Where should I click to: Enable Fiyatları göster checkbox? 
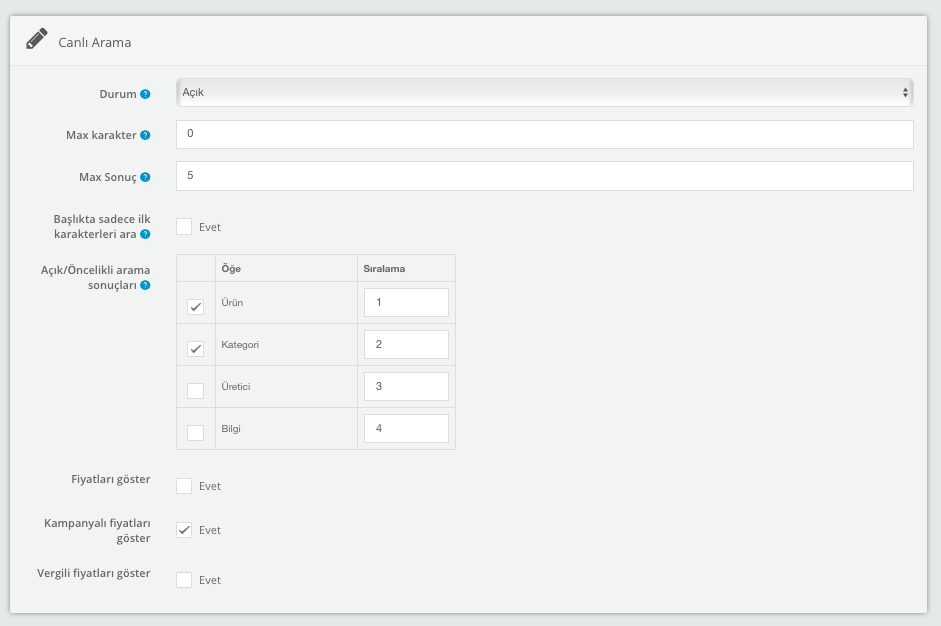[x=184, y=486]
